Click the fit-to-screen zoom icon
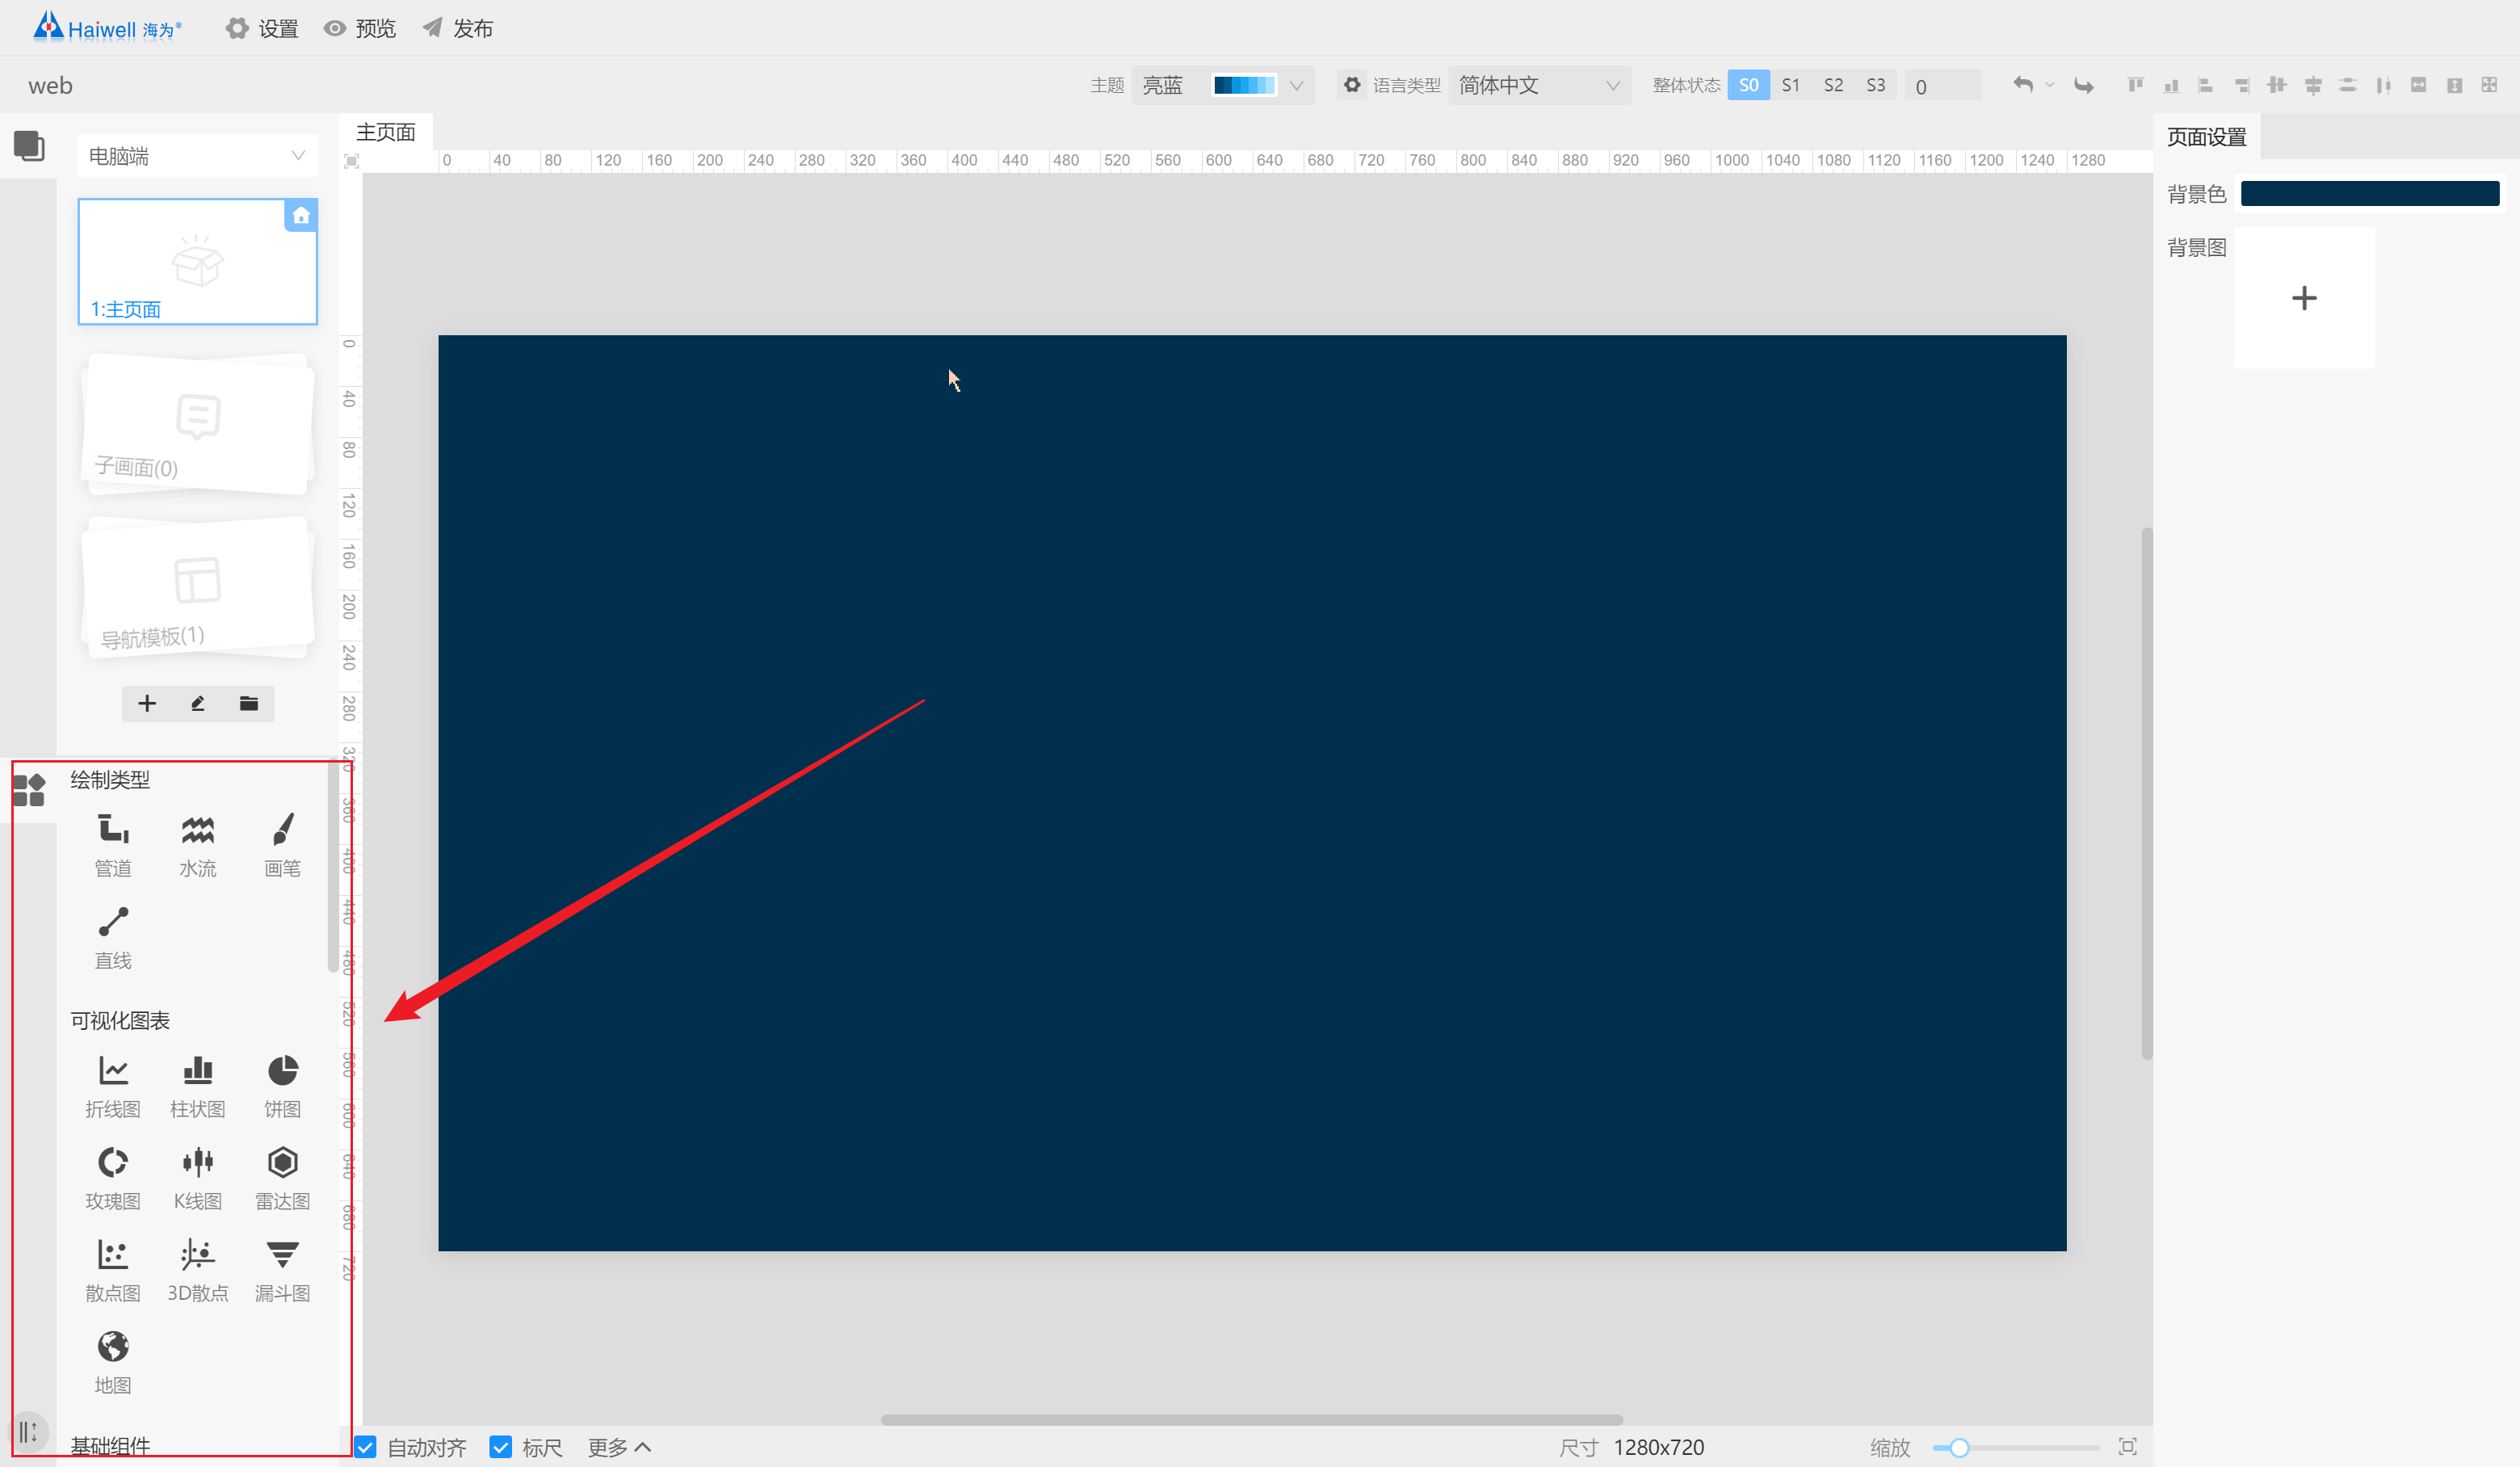 [2128, 1446]
